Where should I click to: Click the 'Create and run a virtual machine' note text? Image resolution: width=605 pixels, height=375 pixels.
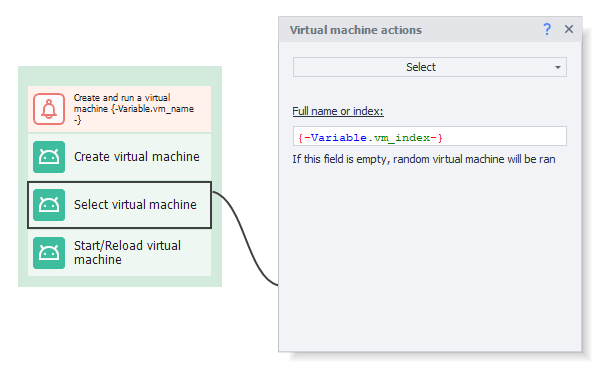pyautogui.click(x=134, y=109)
